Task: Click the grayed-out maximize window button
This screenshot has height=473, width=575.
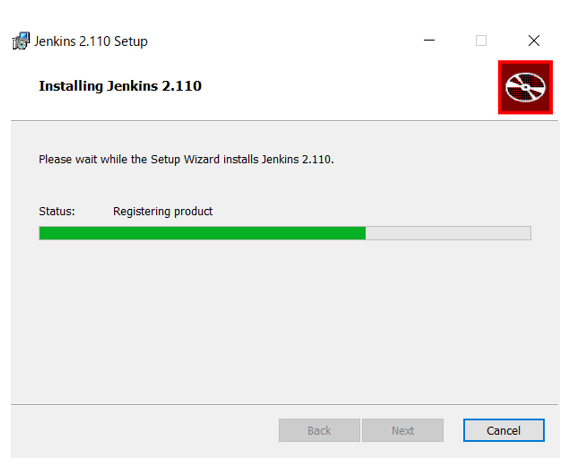Action: (481, 40)
